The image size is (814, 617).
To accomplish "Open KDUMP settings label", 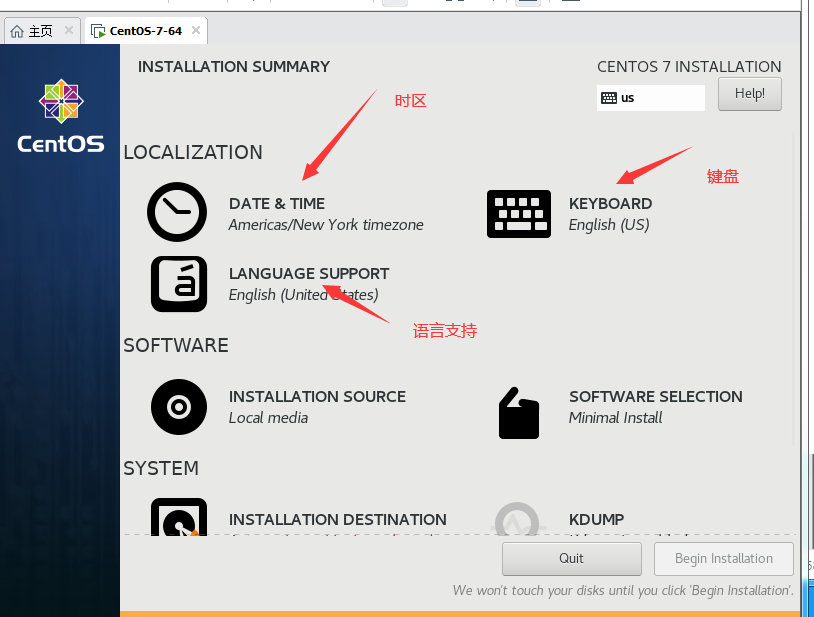I will tap(596, 519).
